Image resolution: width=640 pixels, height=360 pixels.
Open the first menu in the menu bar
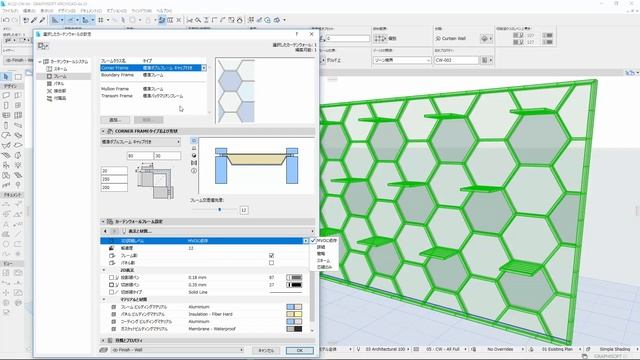coord(10,11)
